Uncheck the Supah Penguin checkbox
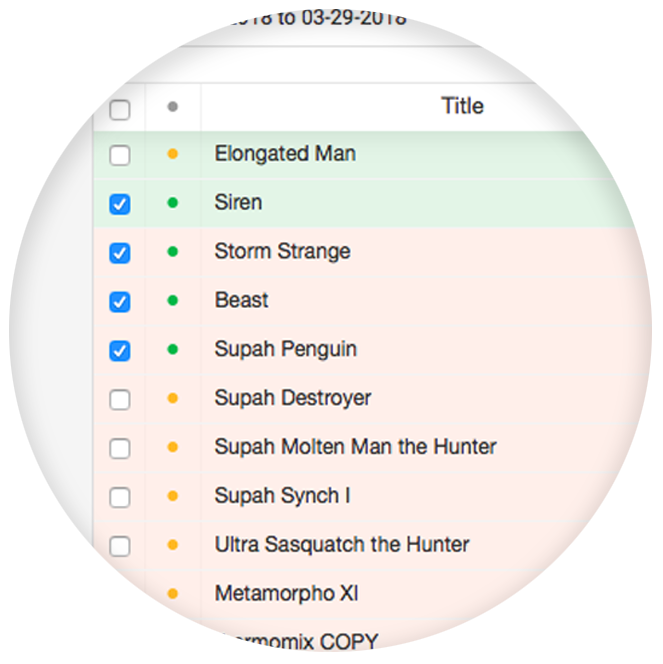Screen dimensions: 663x664 120,351
